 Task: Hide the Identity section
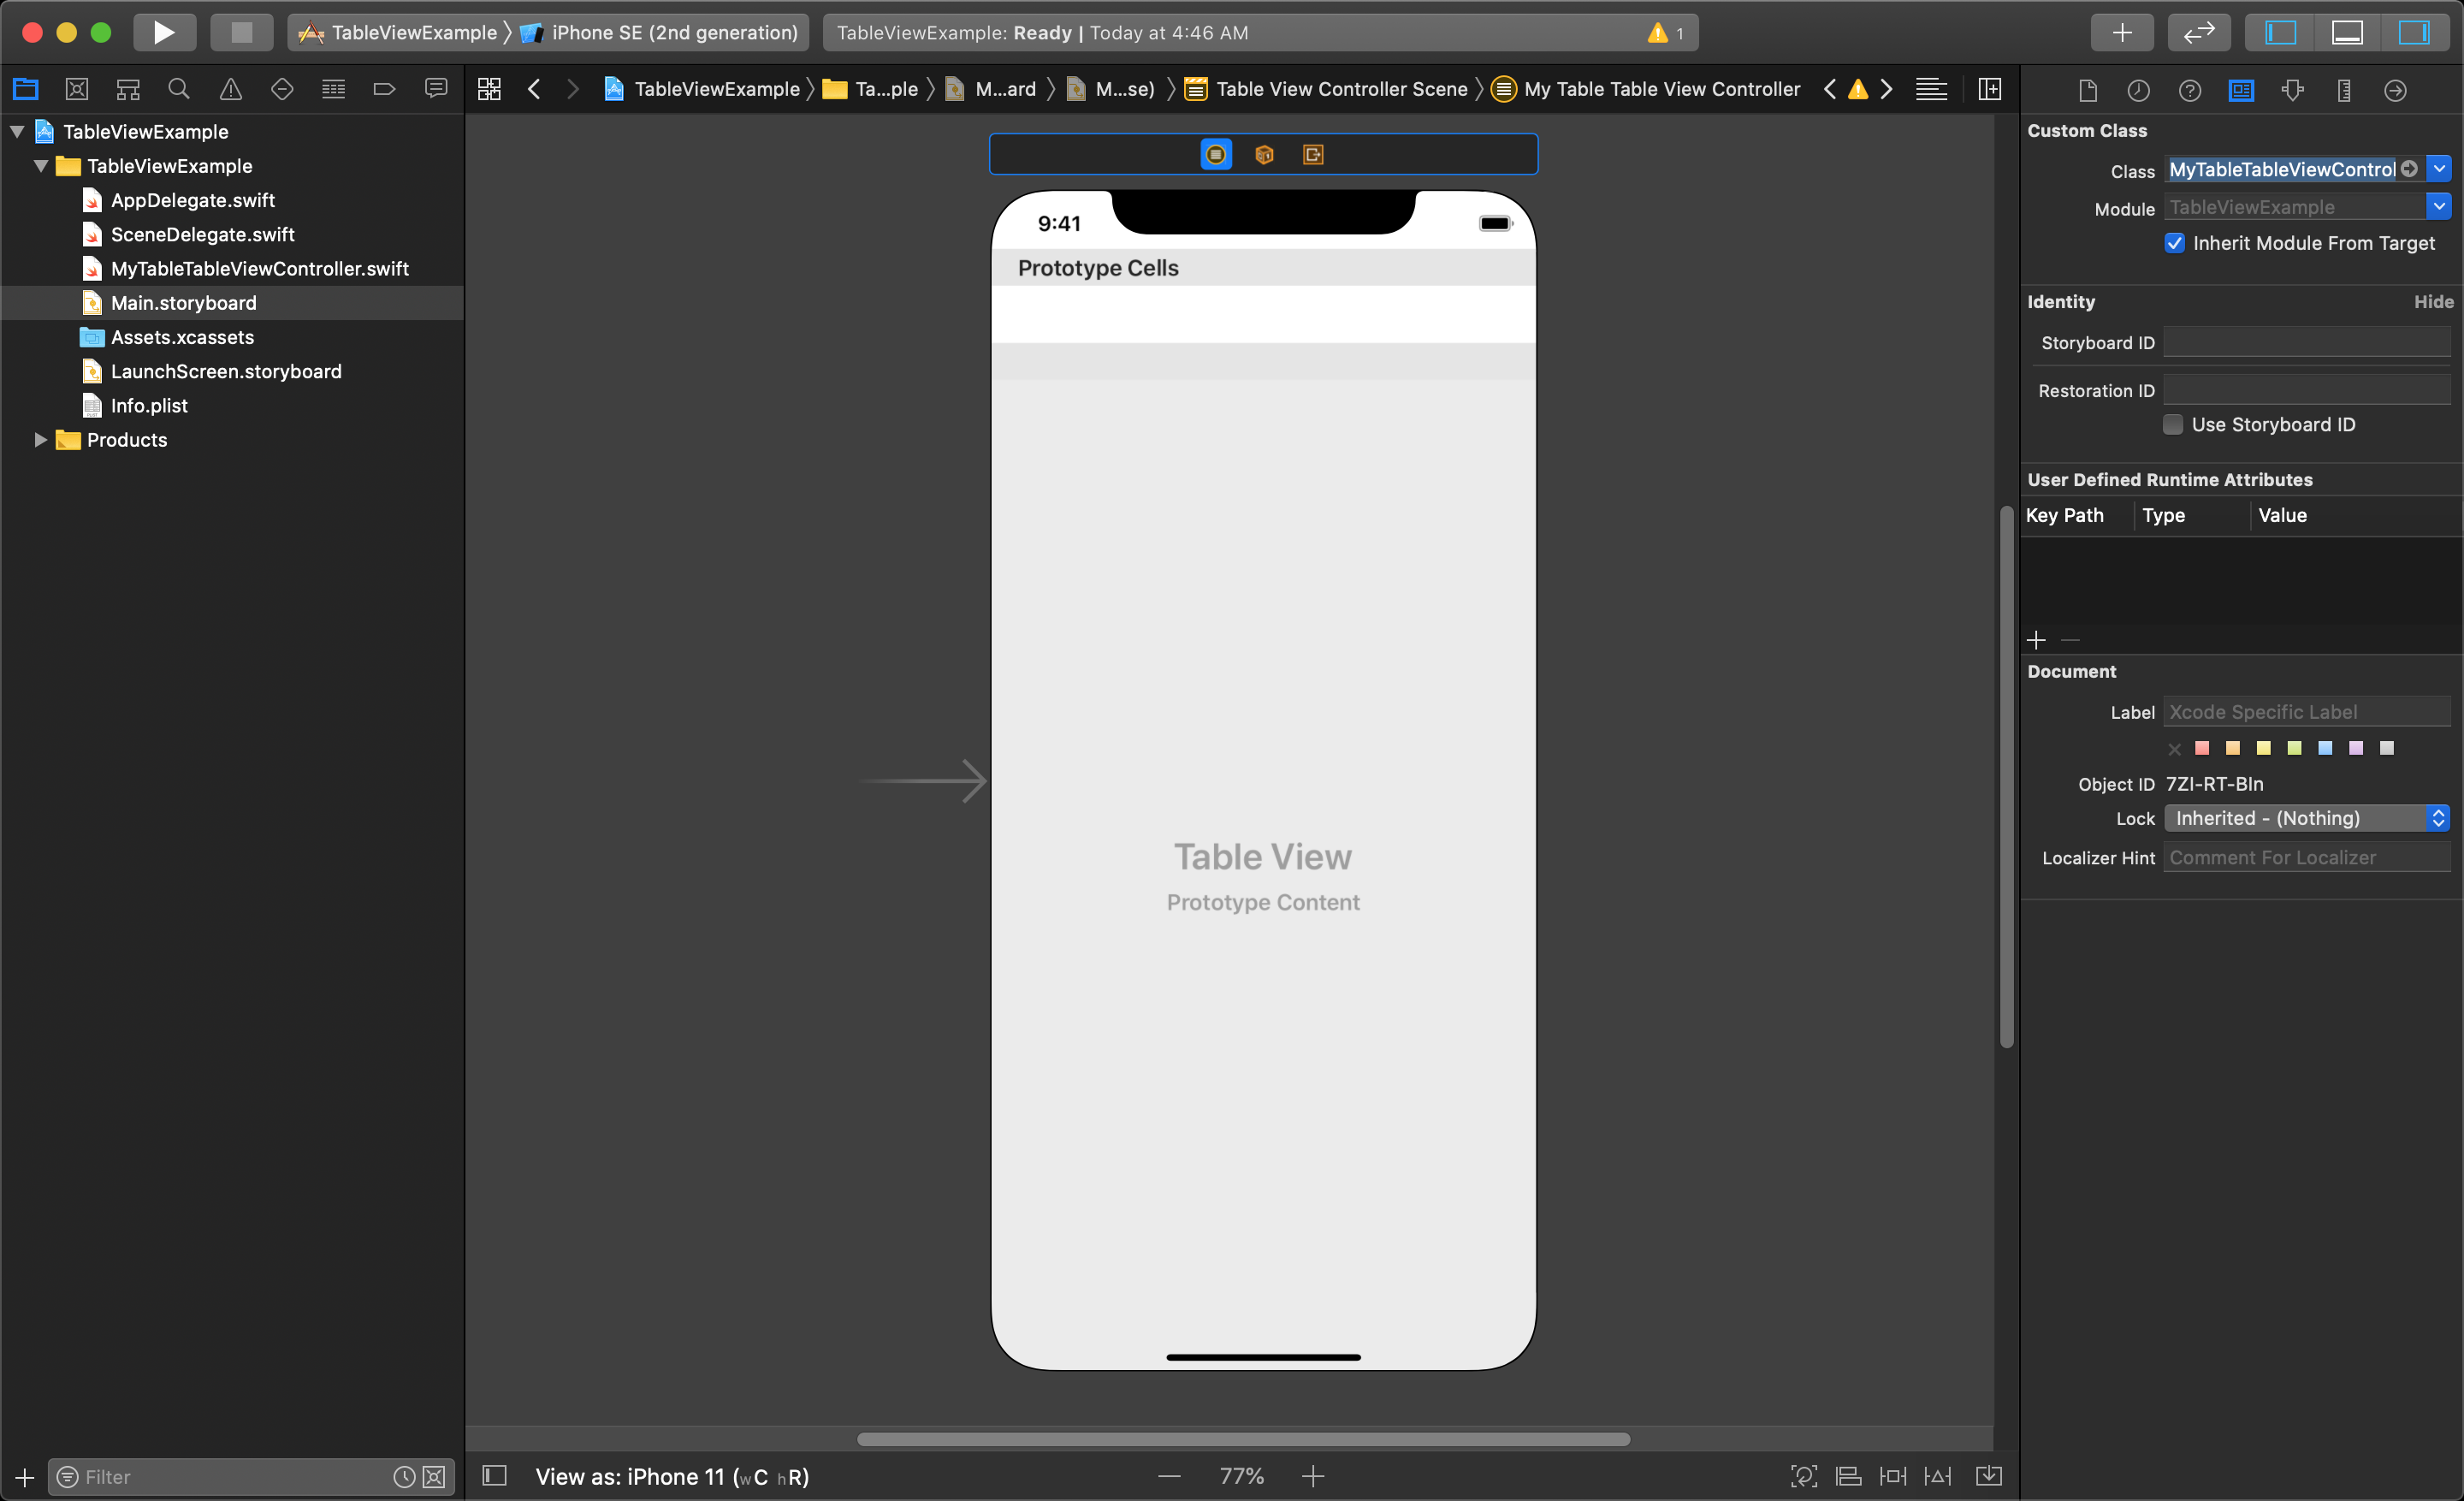pyautogui.click(x=2433, y=301)
